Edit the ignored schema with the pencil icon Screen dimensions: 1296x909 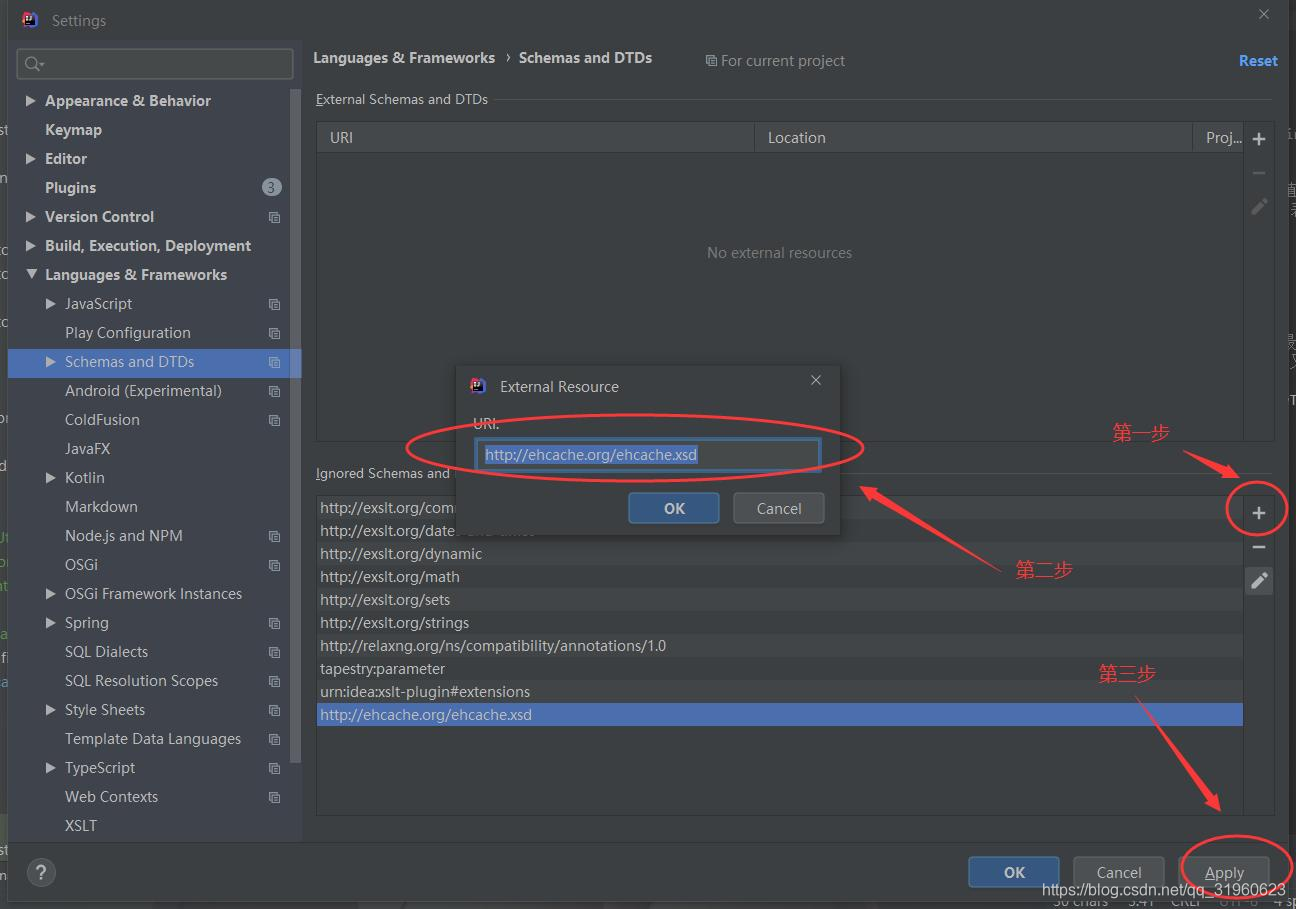pyautogui.click(x=1259, y=580)
